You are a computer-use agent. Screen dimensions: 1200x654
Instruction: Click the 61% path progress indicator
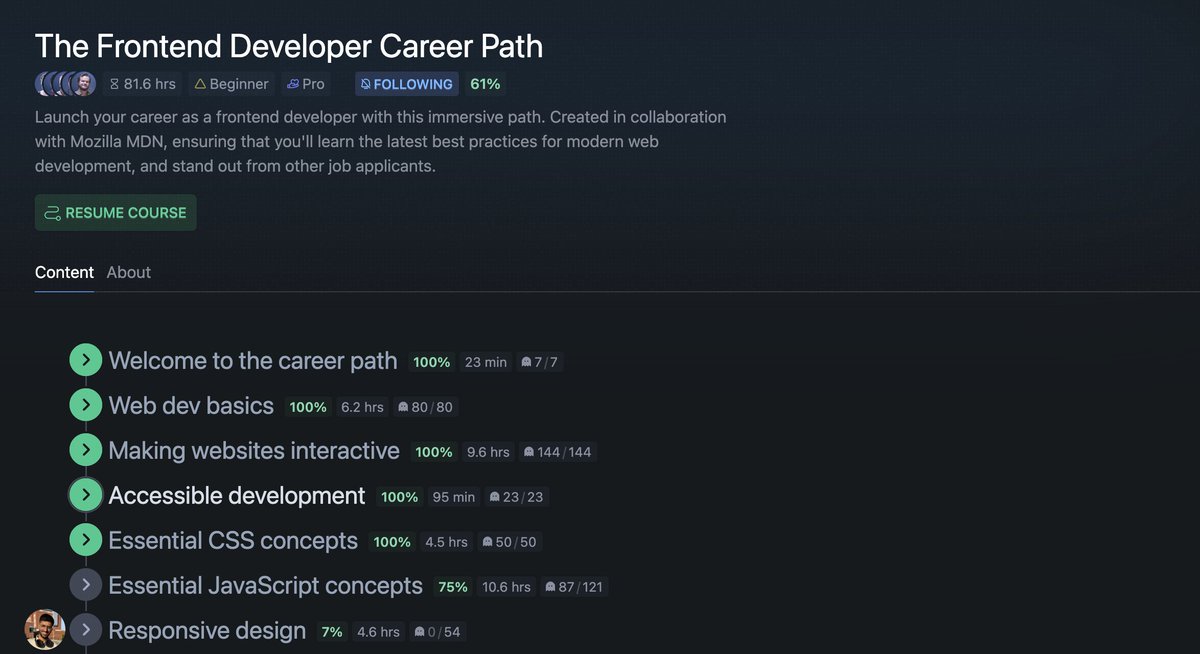coord(484,84)
